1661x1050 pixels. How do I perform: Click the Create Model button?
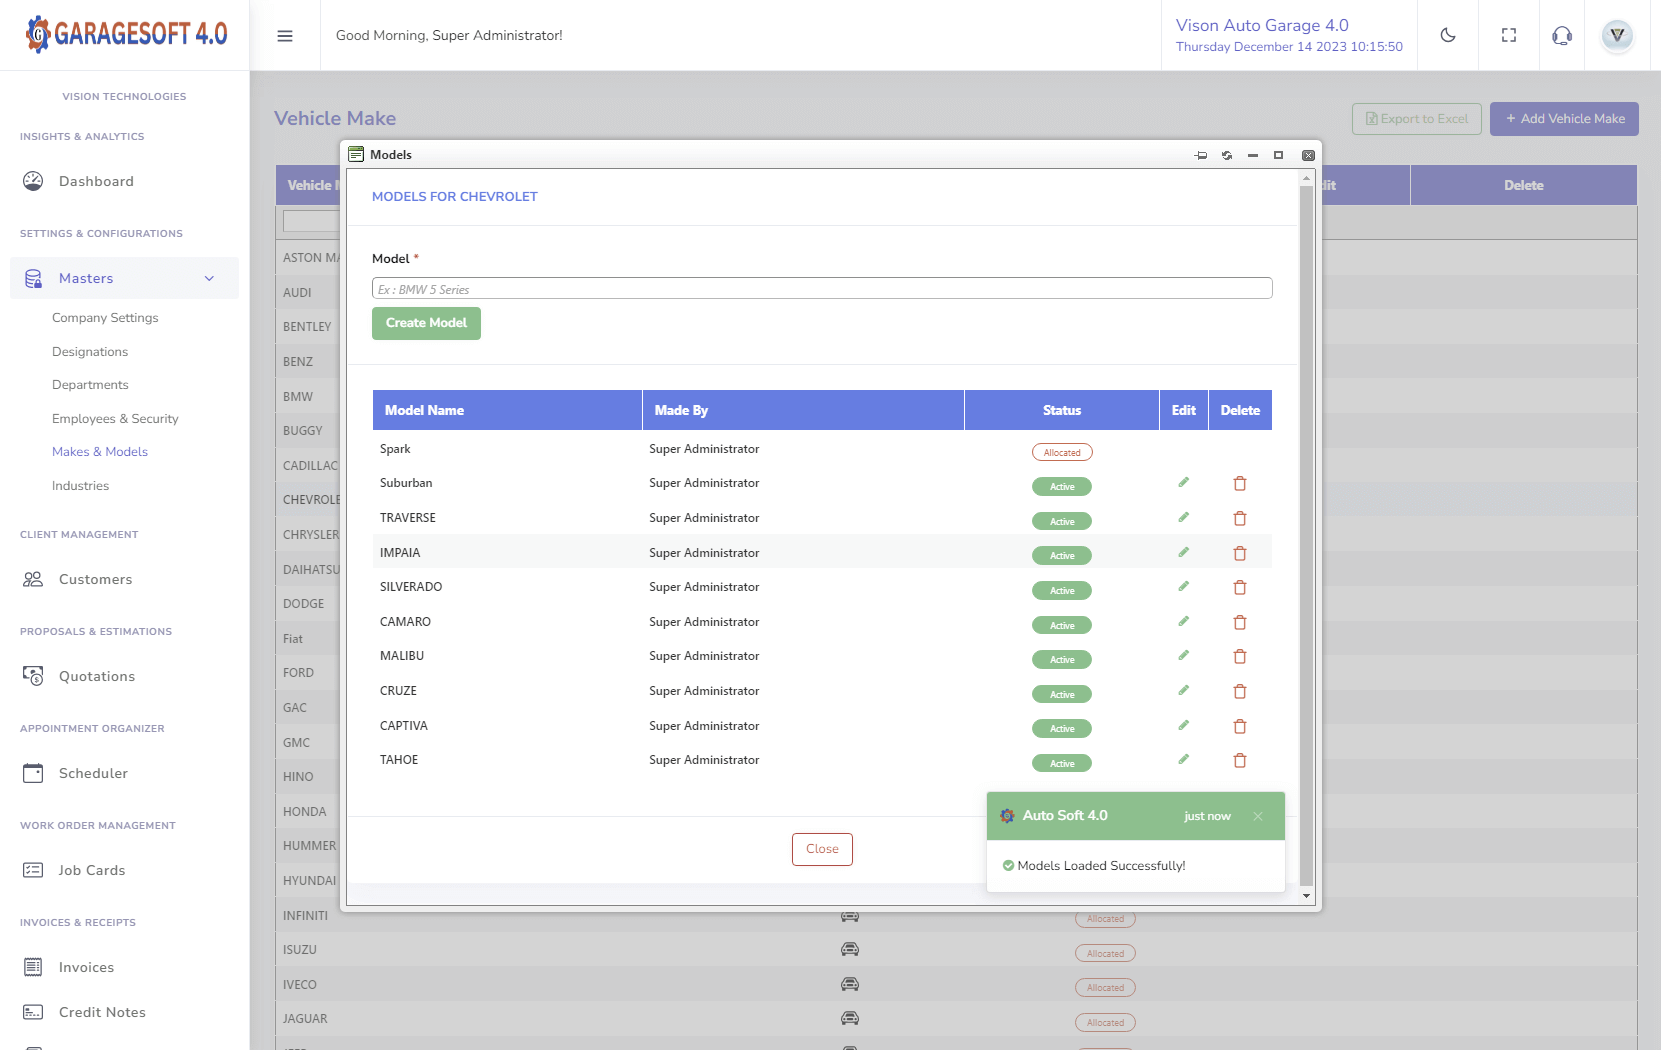pos(426,323)
